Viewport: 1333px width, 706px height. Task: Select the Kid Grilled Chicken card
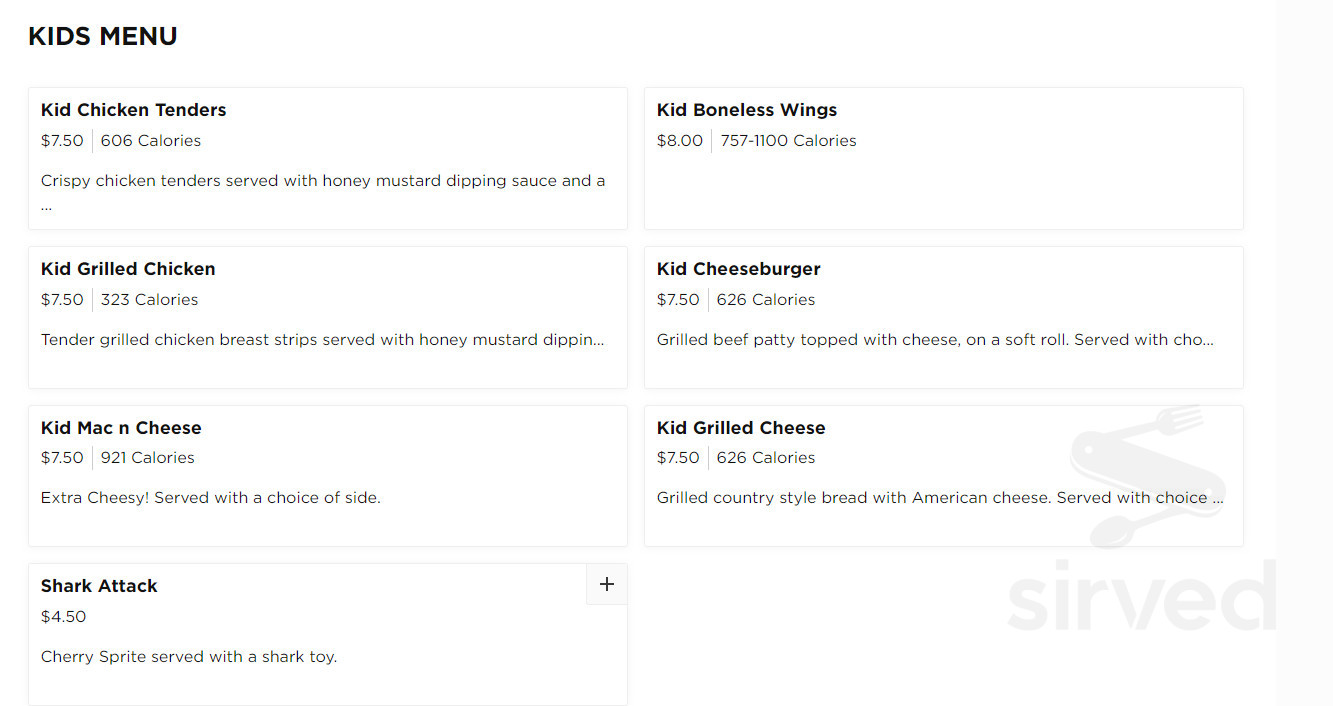click(x=328, y=317)
